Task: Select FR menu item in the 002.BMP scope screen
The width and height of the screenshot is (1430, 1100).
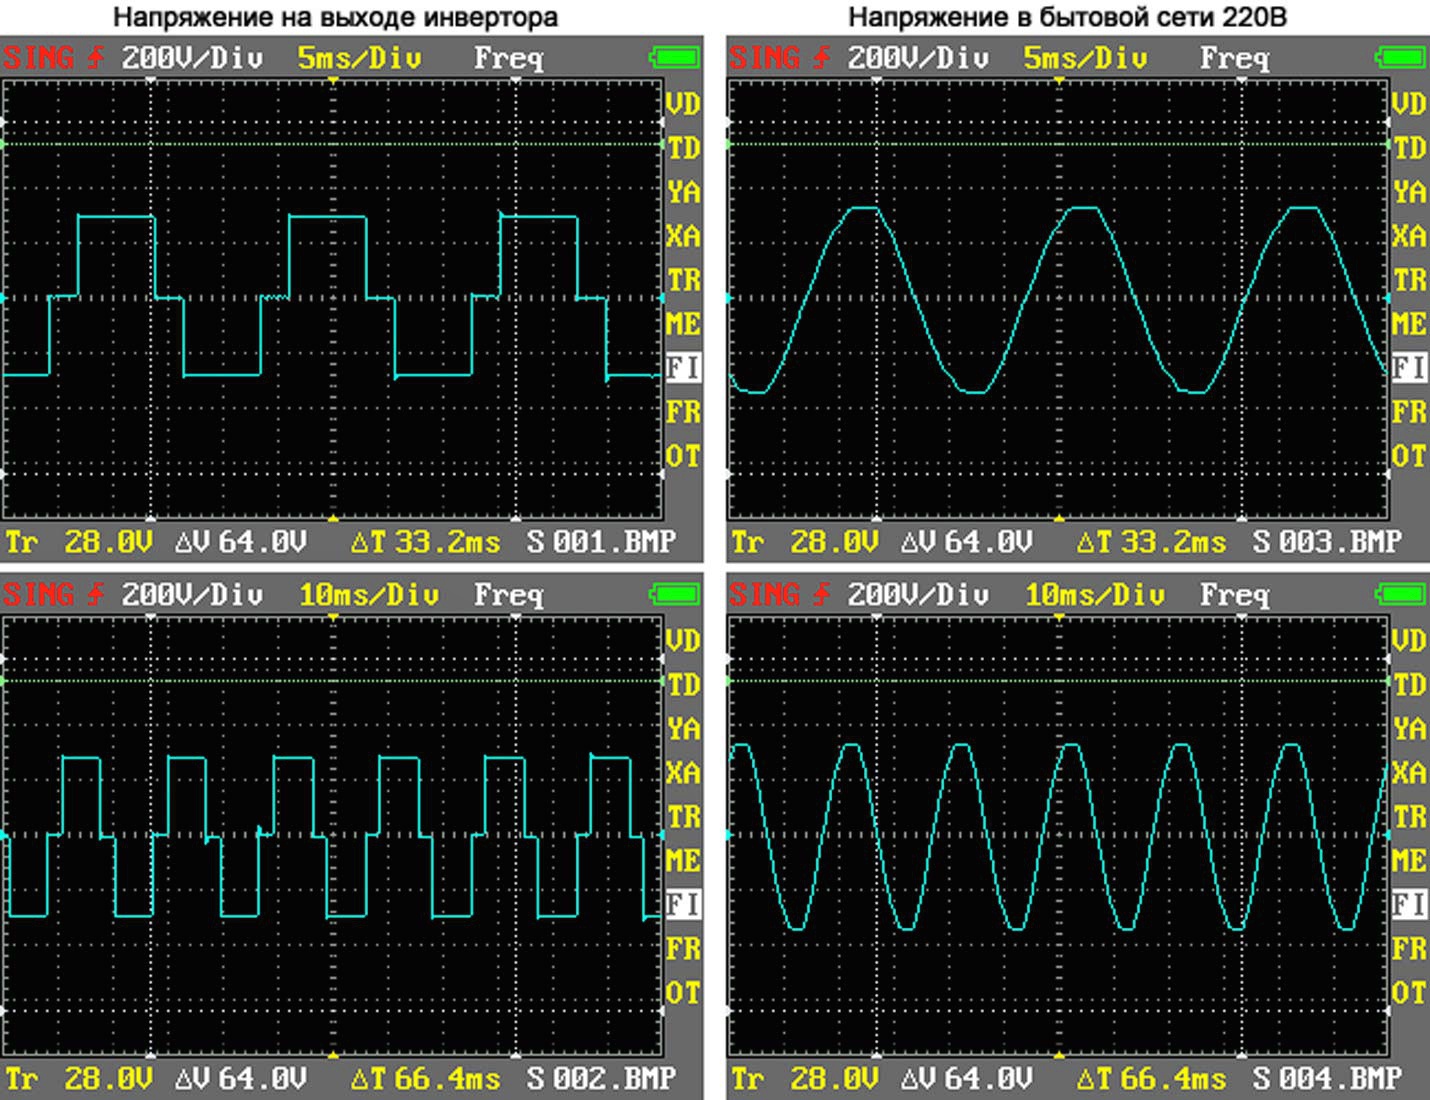Action: (683, 949)
